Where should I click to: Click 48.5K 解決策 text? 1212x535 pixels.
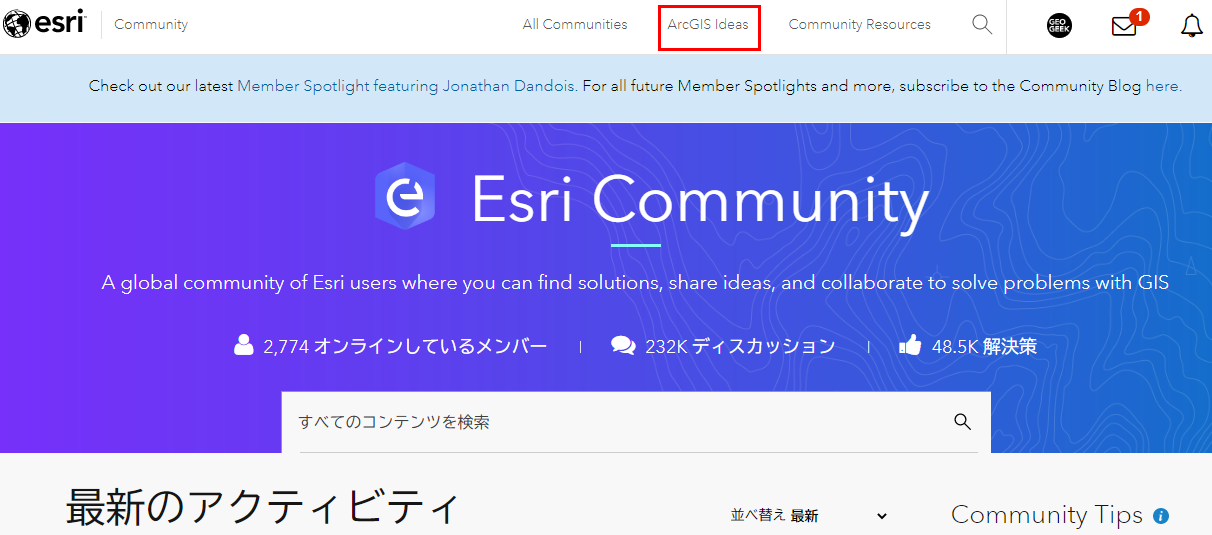(x=984, y=347)
